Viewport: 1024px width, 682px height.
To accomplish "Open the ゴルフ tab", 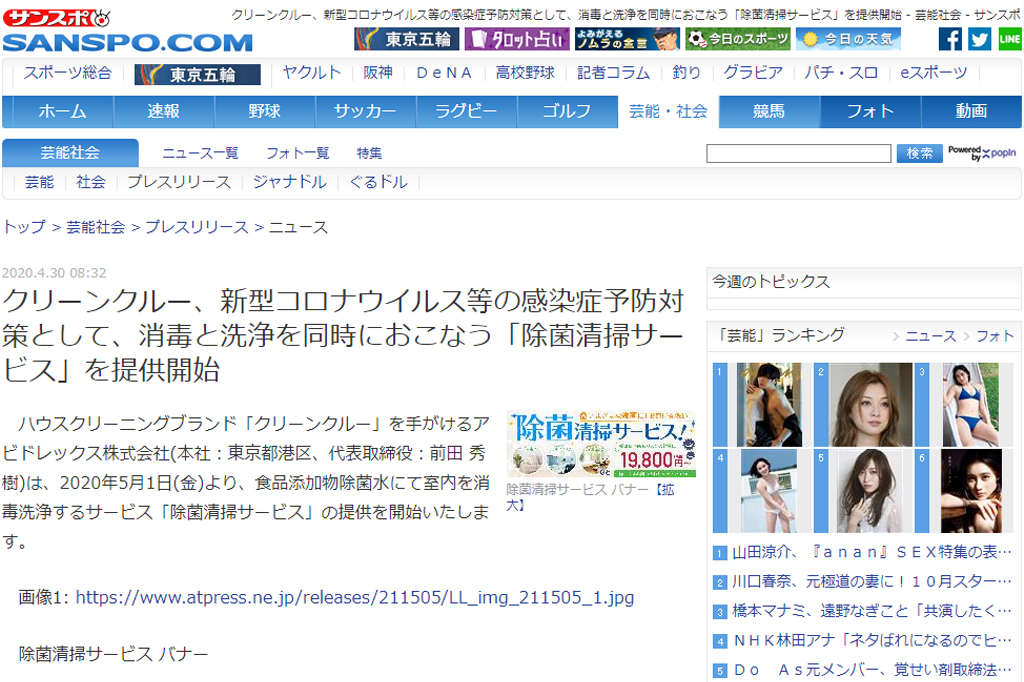I will (567, 112).
